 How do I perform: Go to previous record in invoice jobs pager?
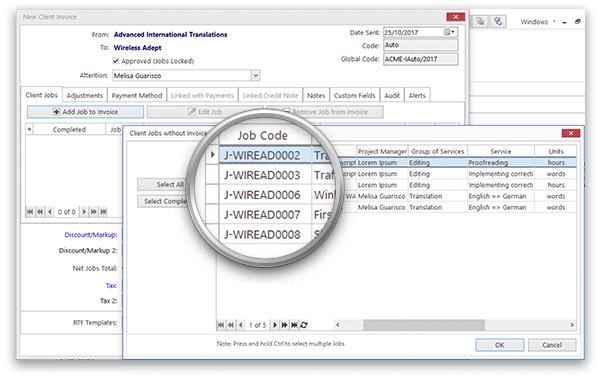click(x=50, y=212)
